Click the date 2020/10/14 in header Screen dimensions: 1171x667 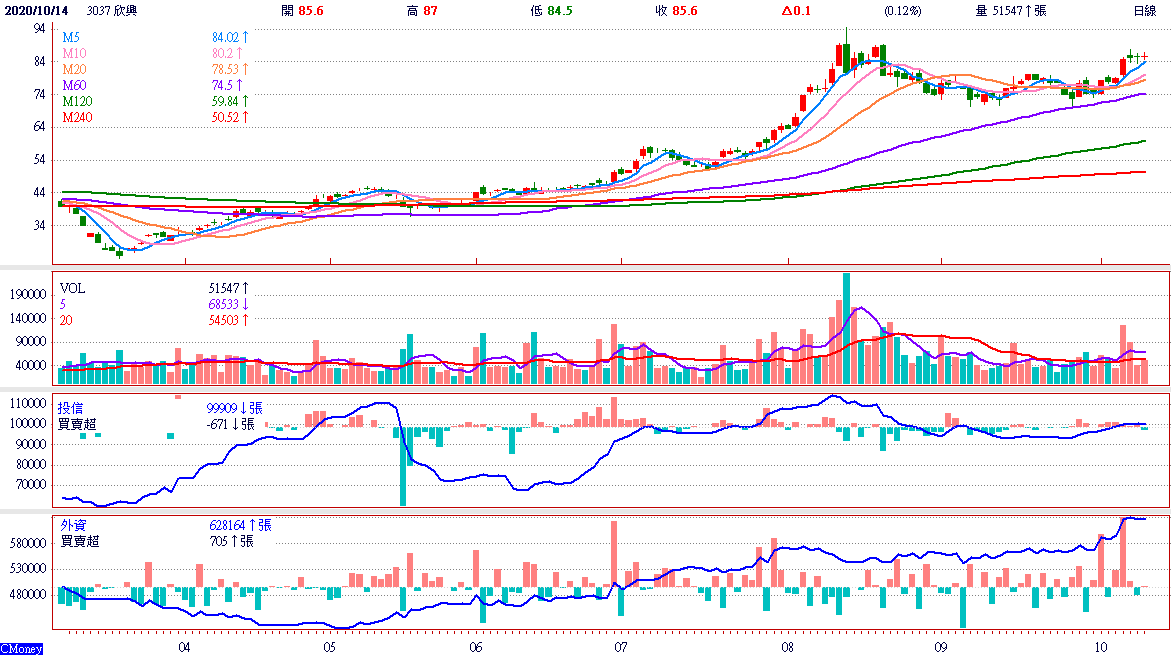click(x=36, y=10)
